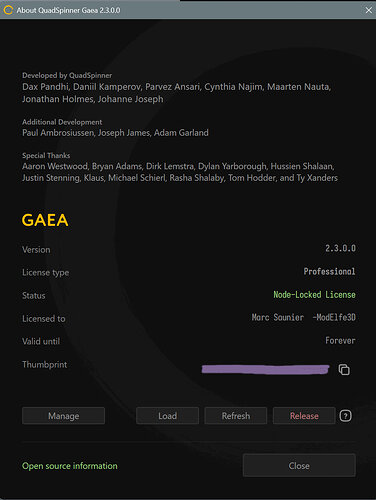Screen dimensions: 376x500
Task: Click the Version label
Action: [x=36, y=250]
